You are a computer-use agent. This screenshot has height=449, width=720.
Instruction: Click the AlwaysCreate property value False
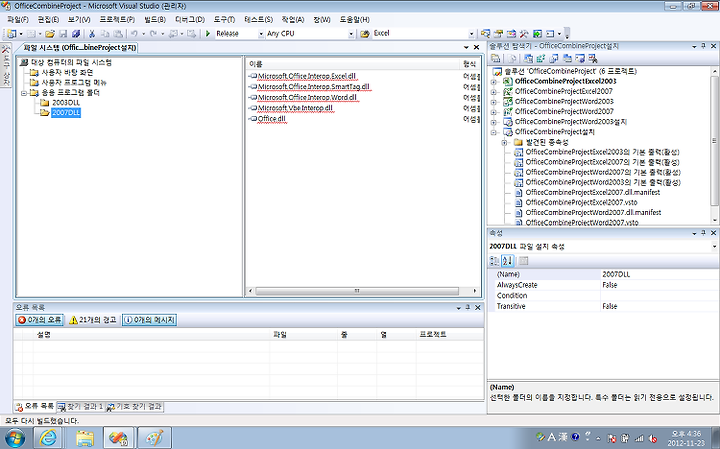click(x=658, y=285)
